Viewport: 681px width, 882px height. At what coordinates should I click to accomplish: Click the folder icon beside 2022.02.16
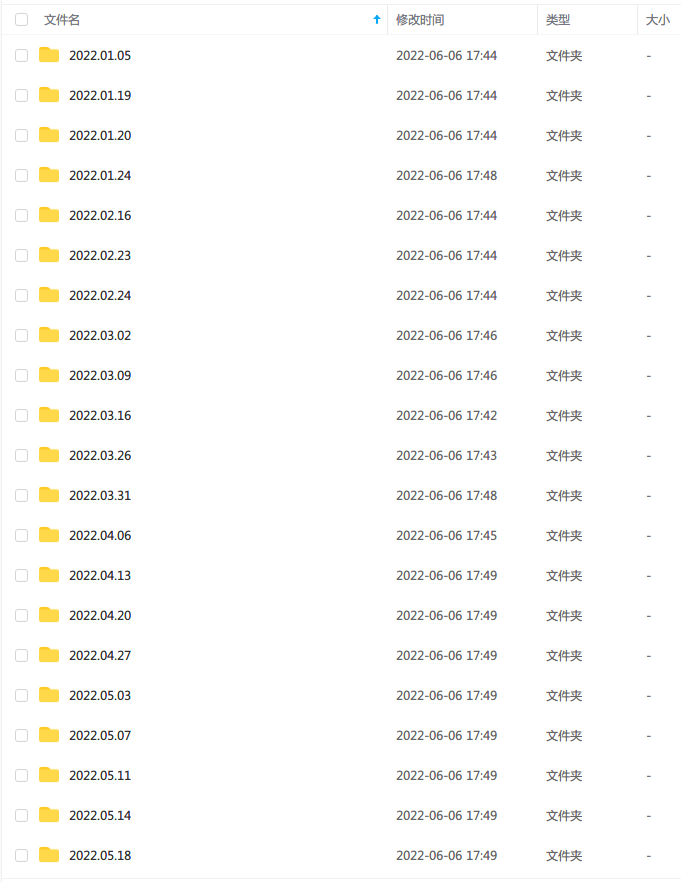[49, 215]
